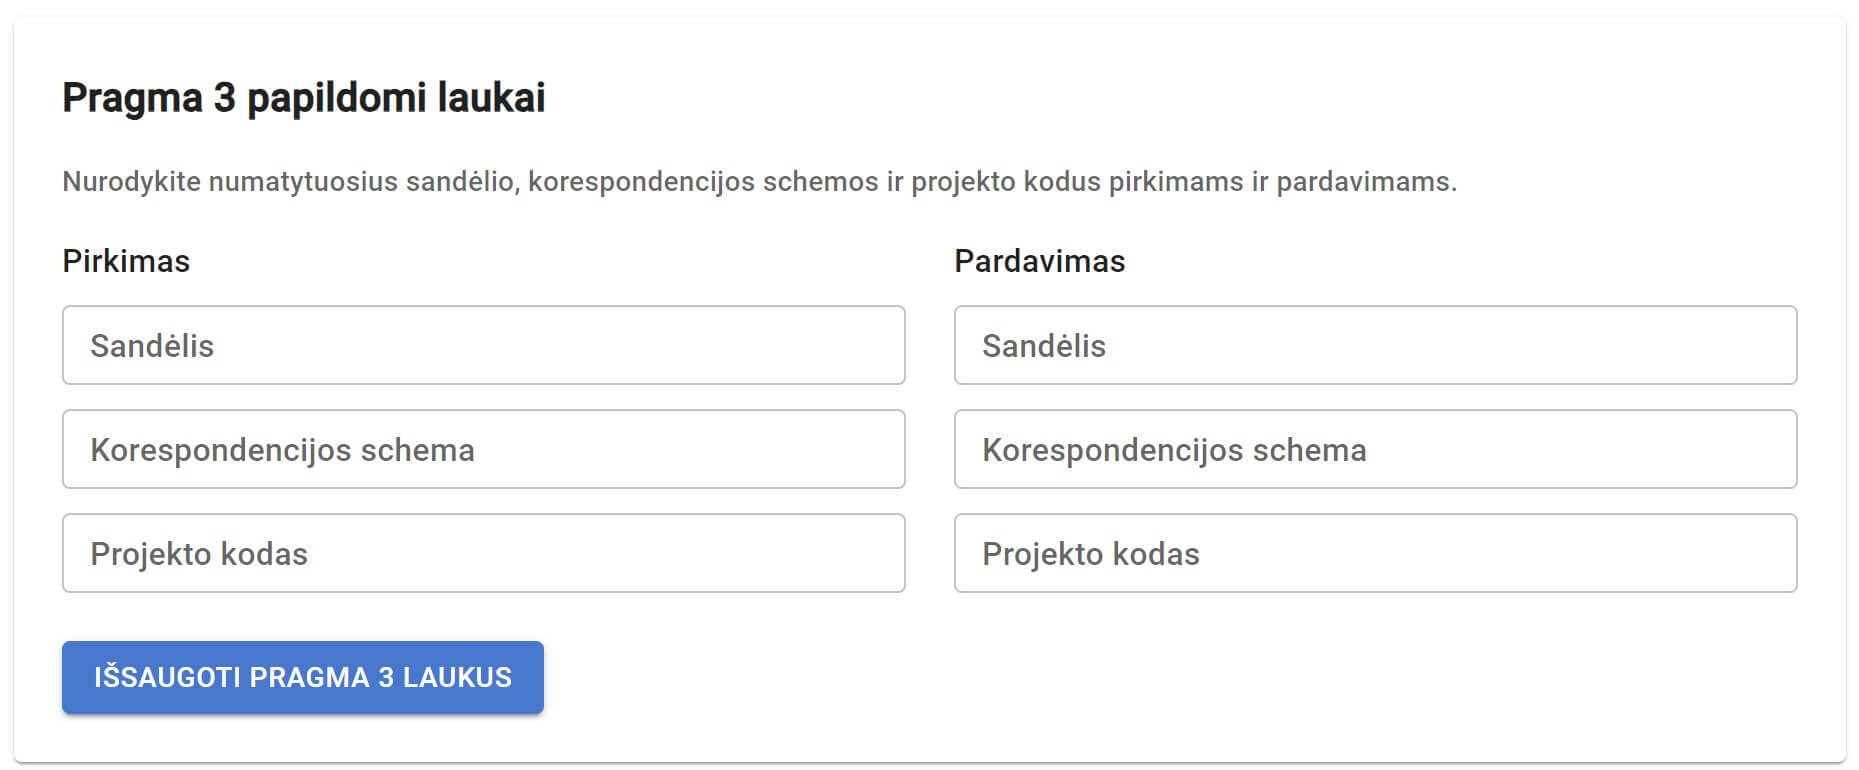The width and height of the screenshot is (1859, 770).
Task: Select the Korespondencijos schema field in Pirkimas column
Action: click(x=484, y=449)
